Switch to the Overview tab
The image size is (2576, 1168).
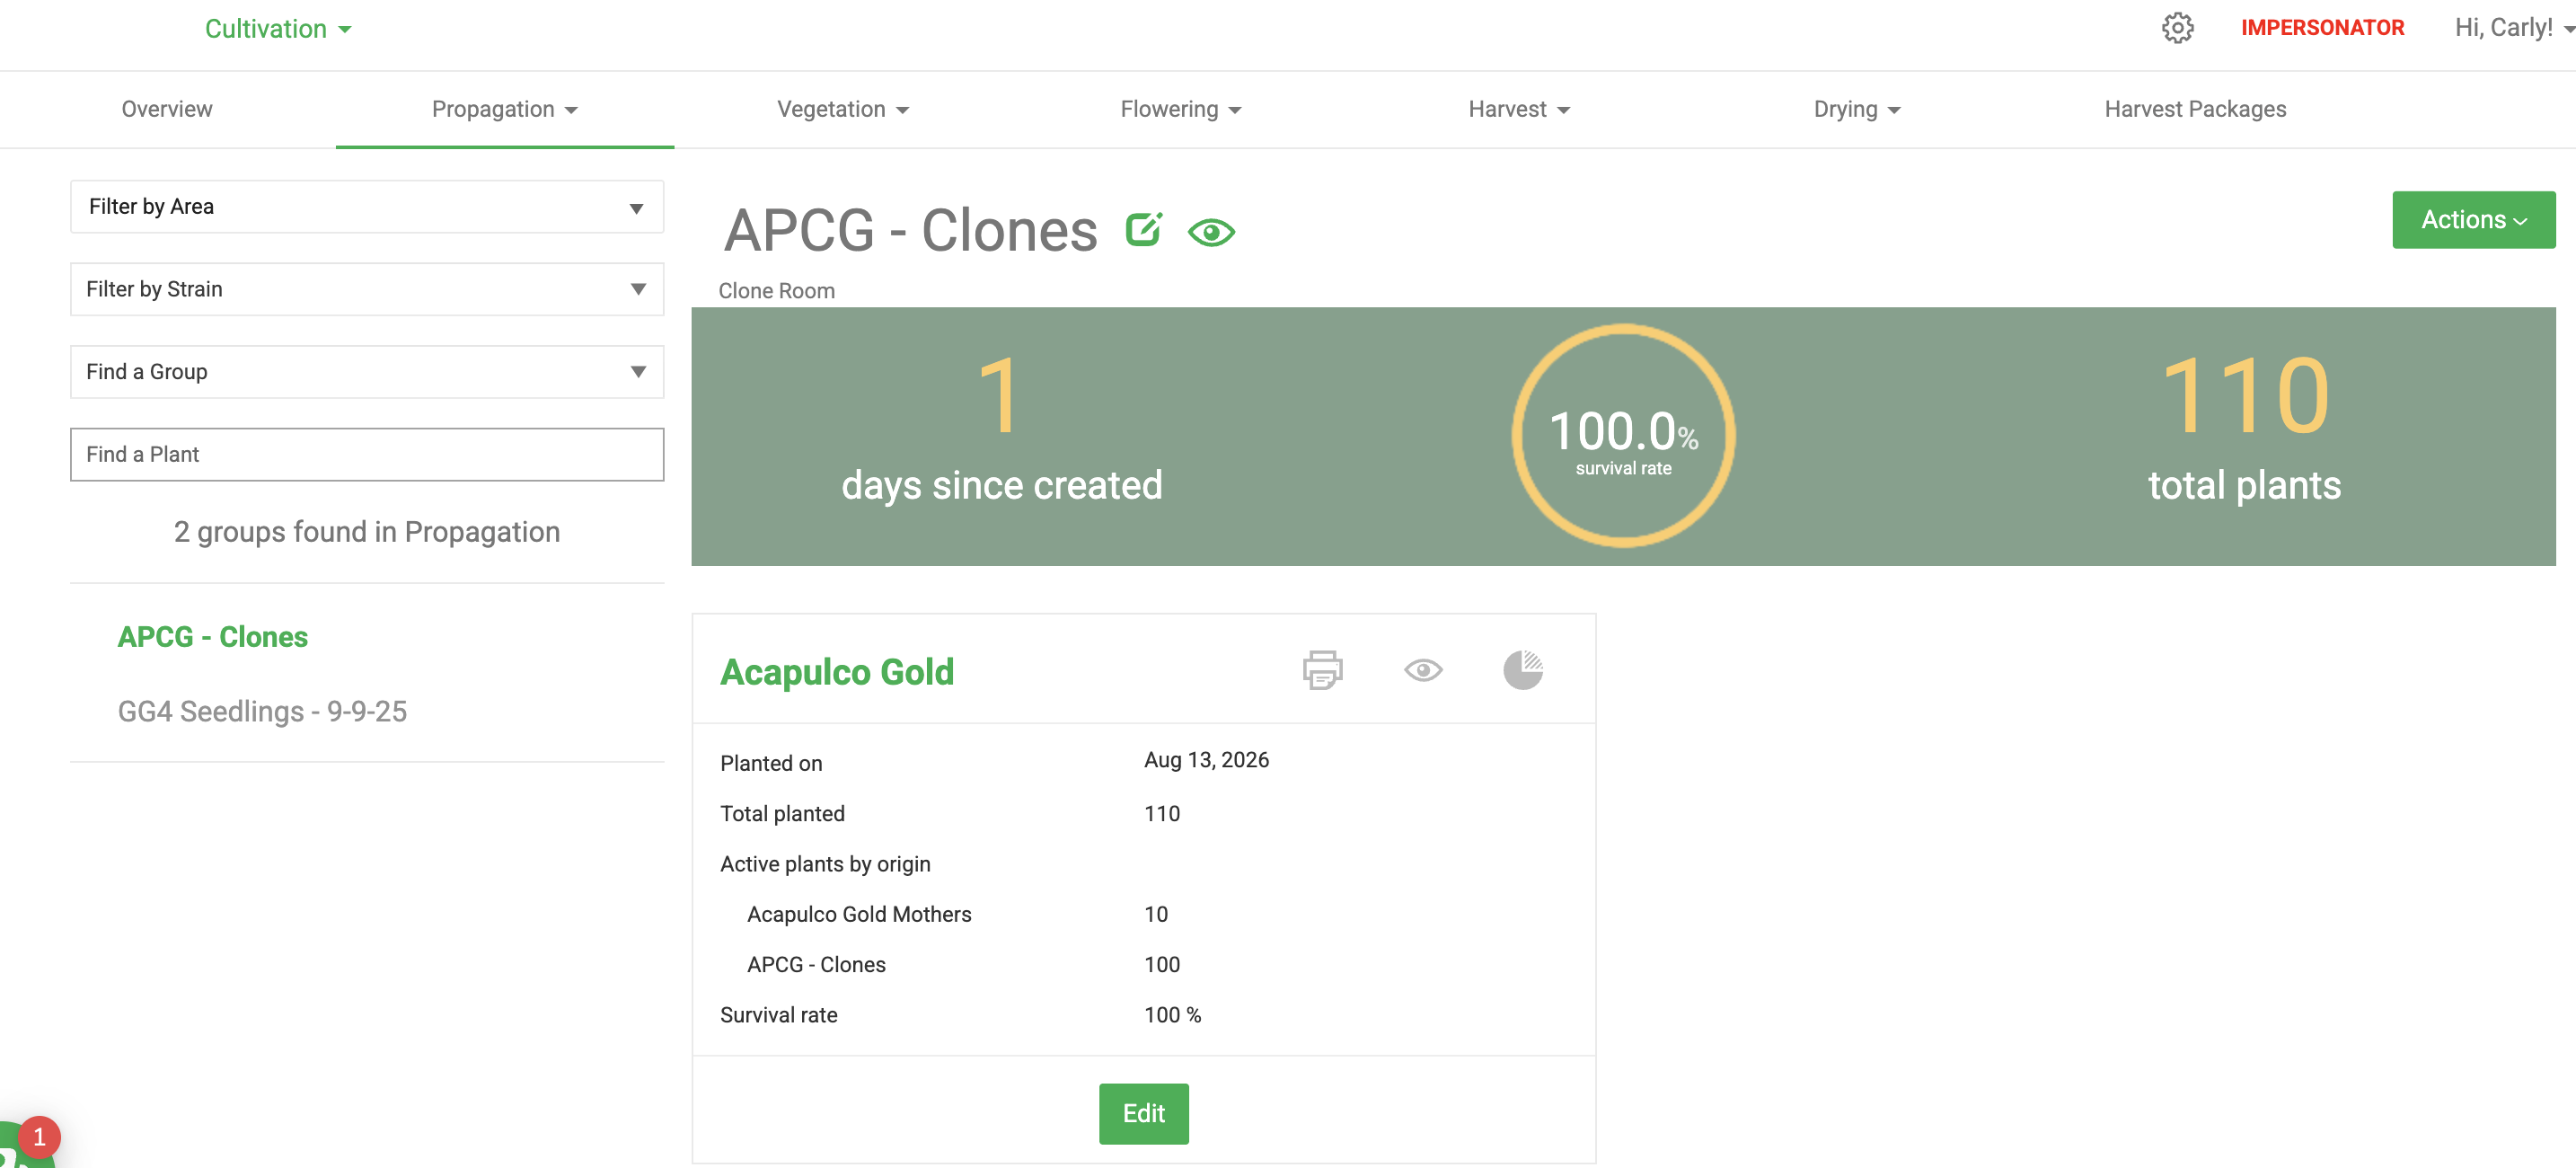click(x=167, y=109)
